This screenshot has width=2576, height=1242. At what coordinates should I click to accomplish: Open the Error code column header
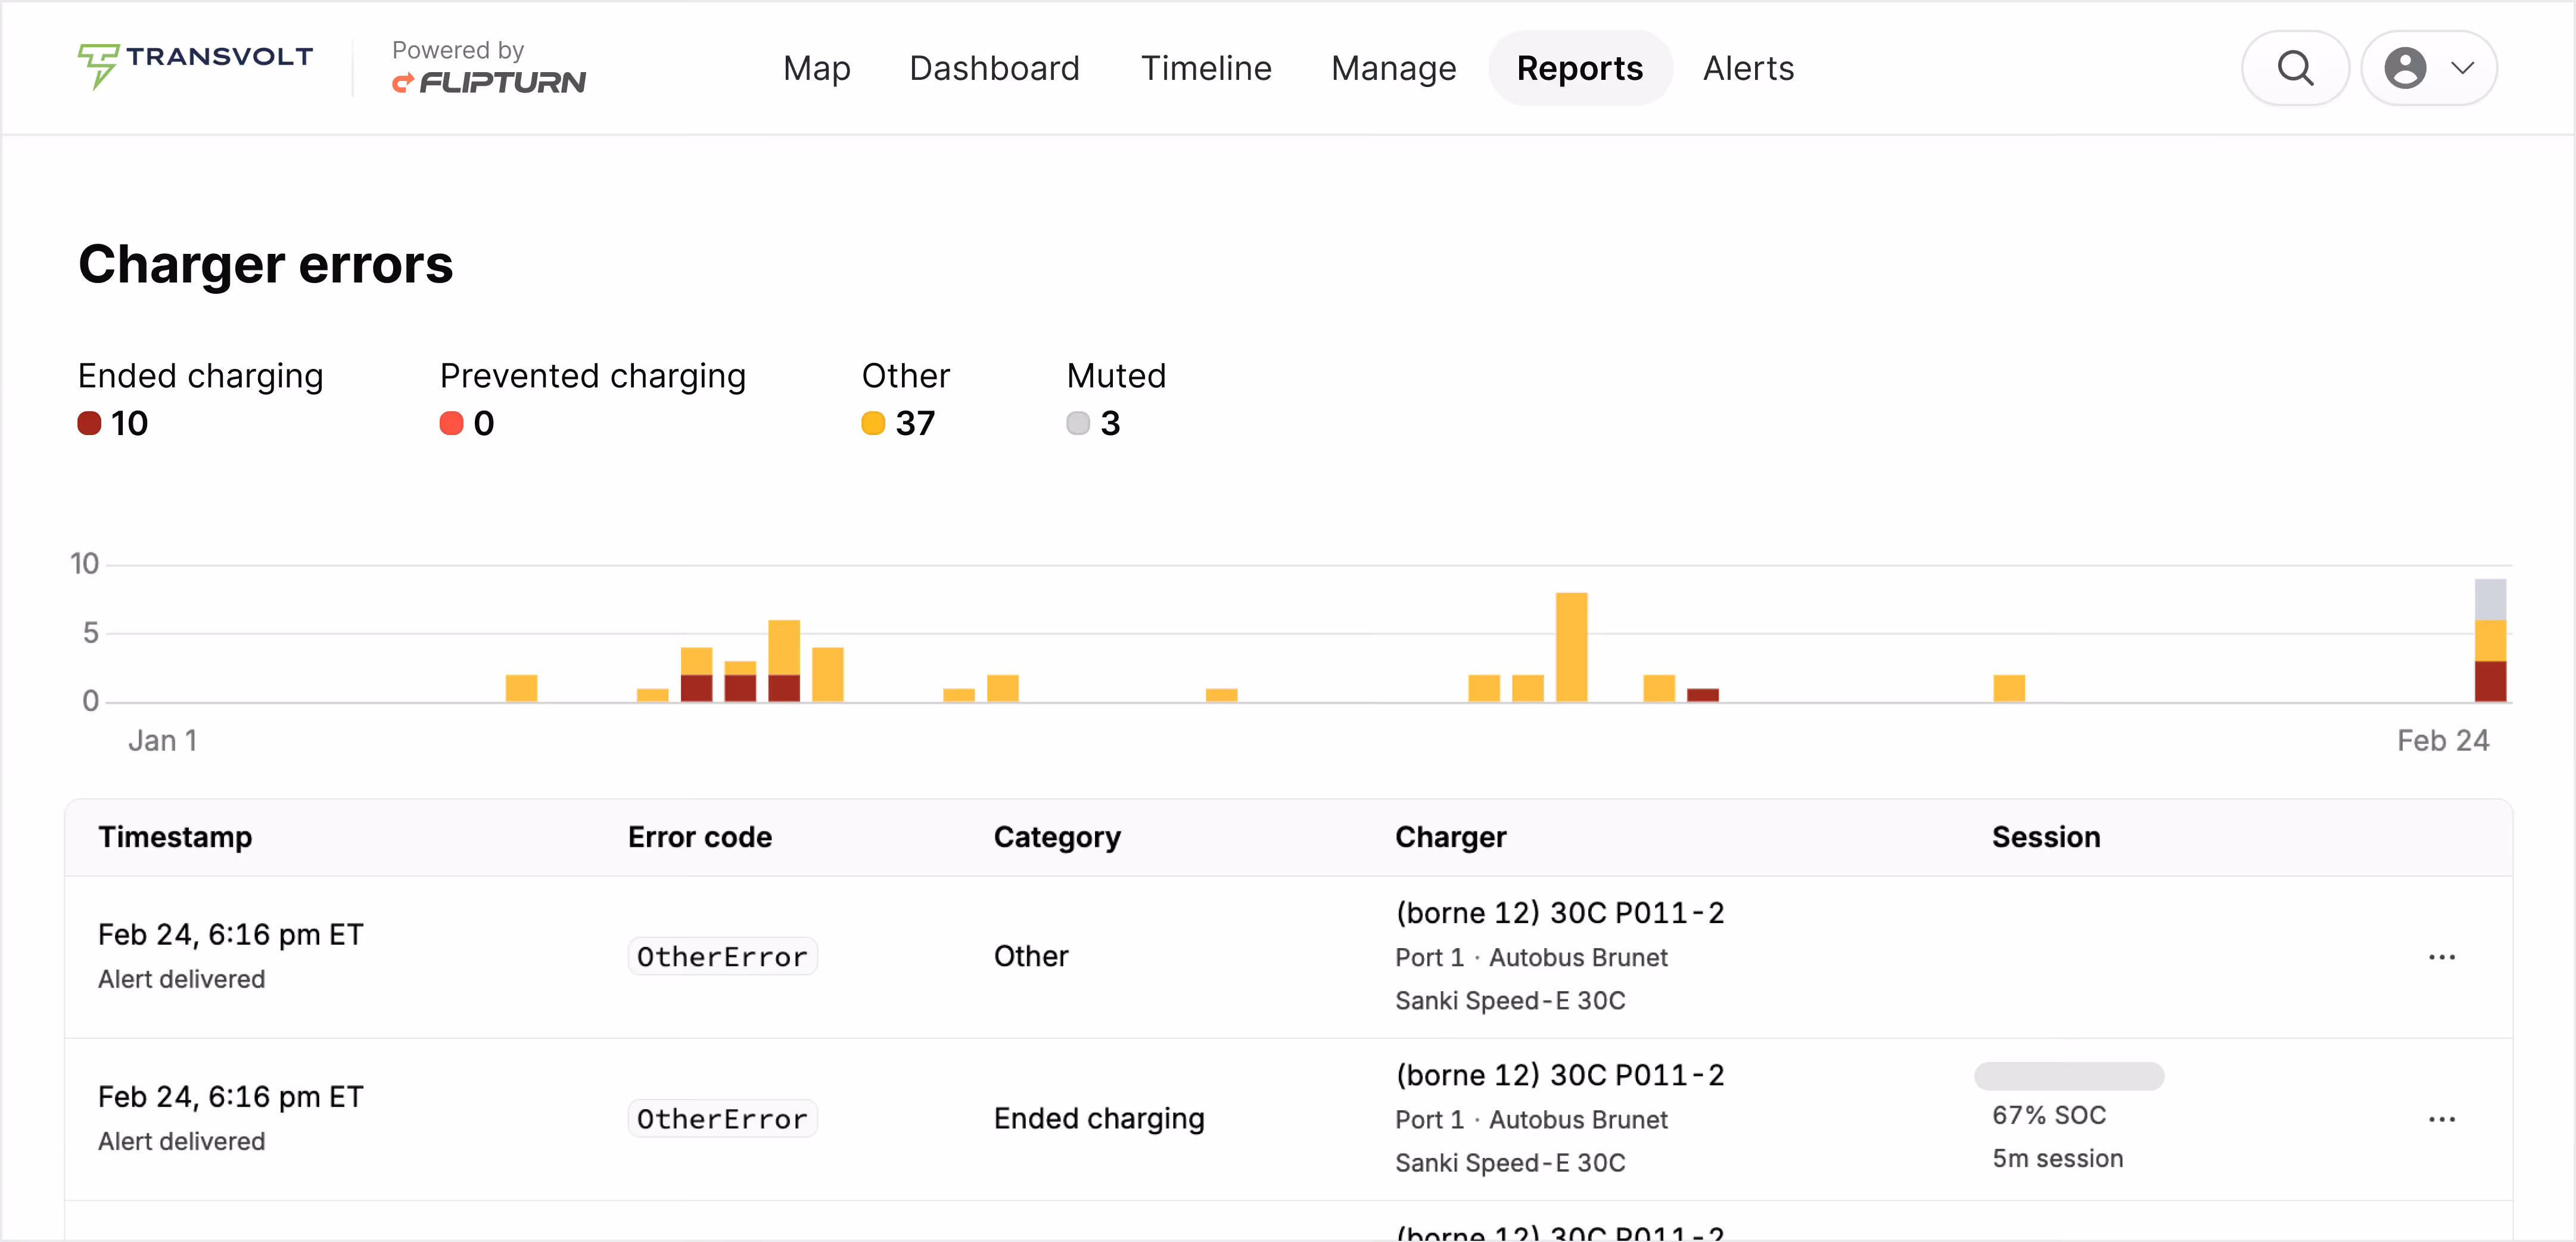699,837
